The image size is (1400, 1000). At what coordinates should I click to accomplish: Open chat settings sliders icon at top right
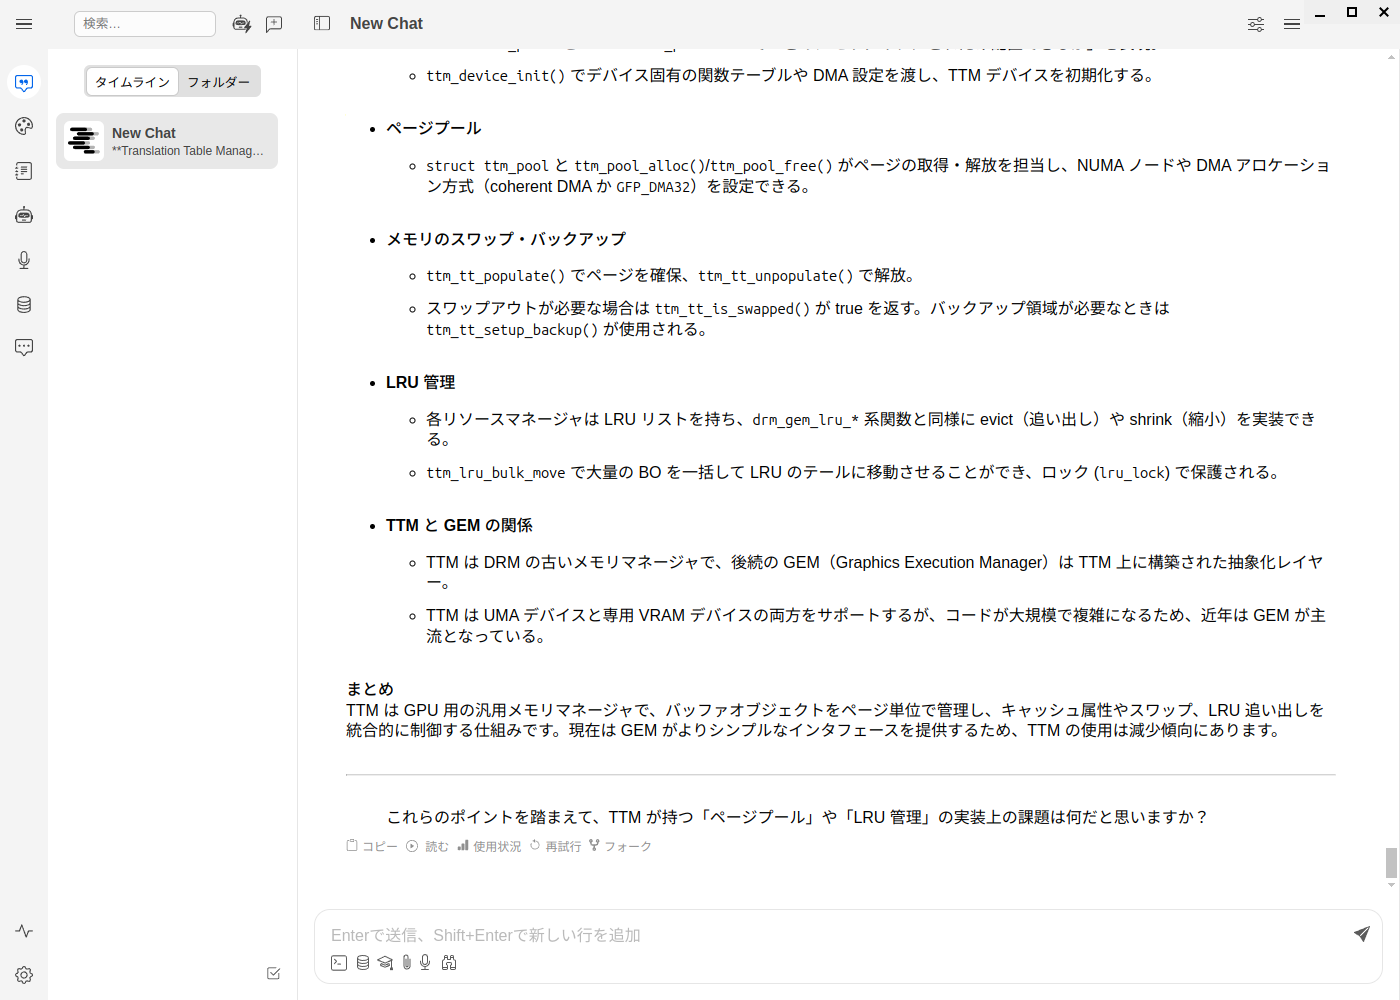pos(1256,24)
